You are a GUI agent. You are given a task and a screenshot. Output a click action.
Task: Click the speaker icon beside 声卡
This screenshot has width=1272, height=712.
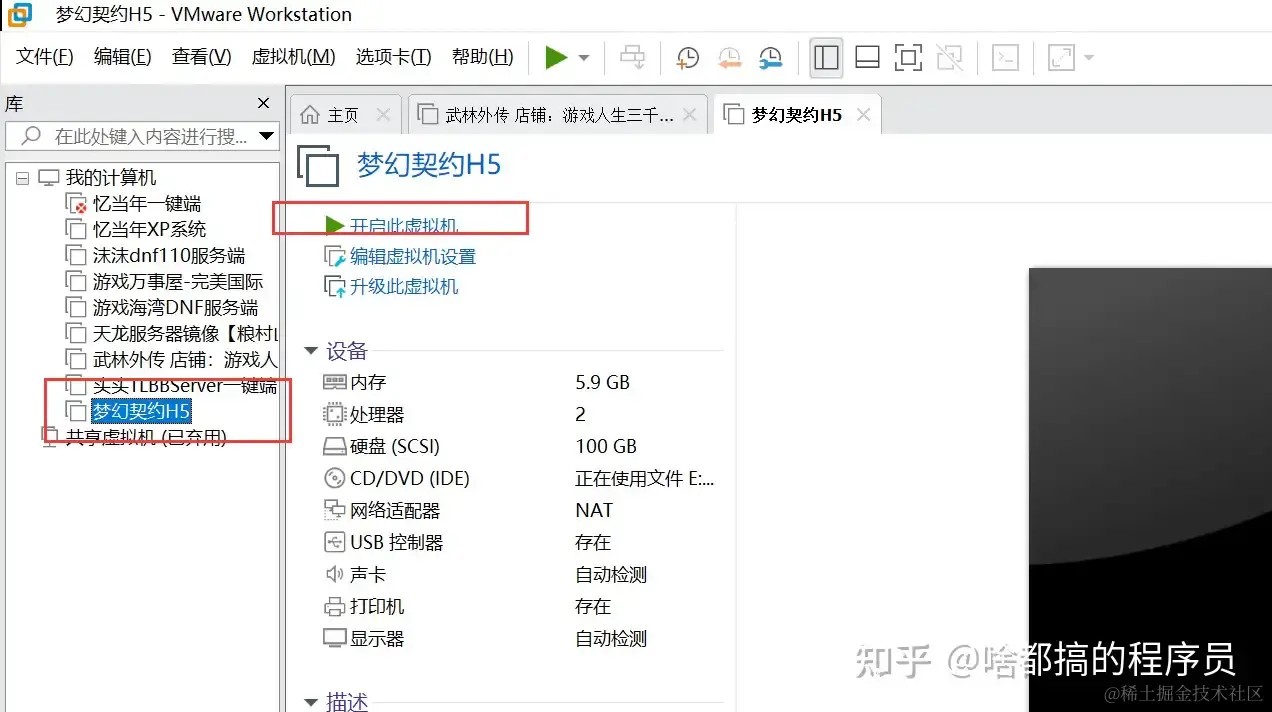pos(334,574)
